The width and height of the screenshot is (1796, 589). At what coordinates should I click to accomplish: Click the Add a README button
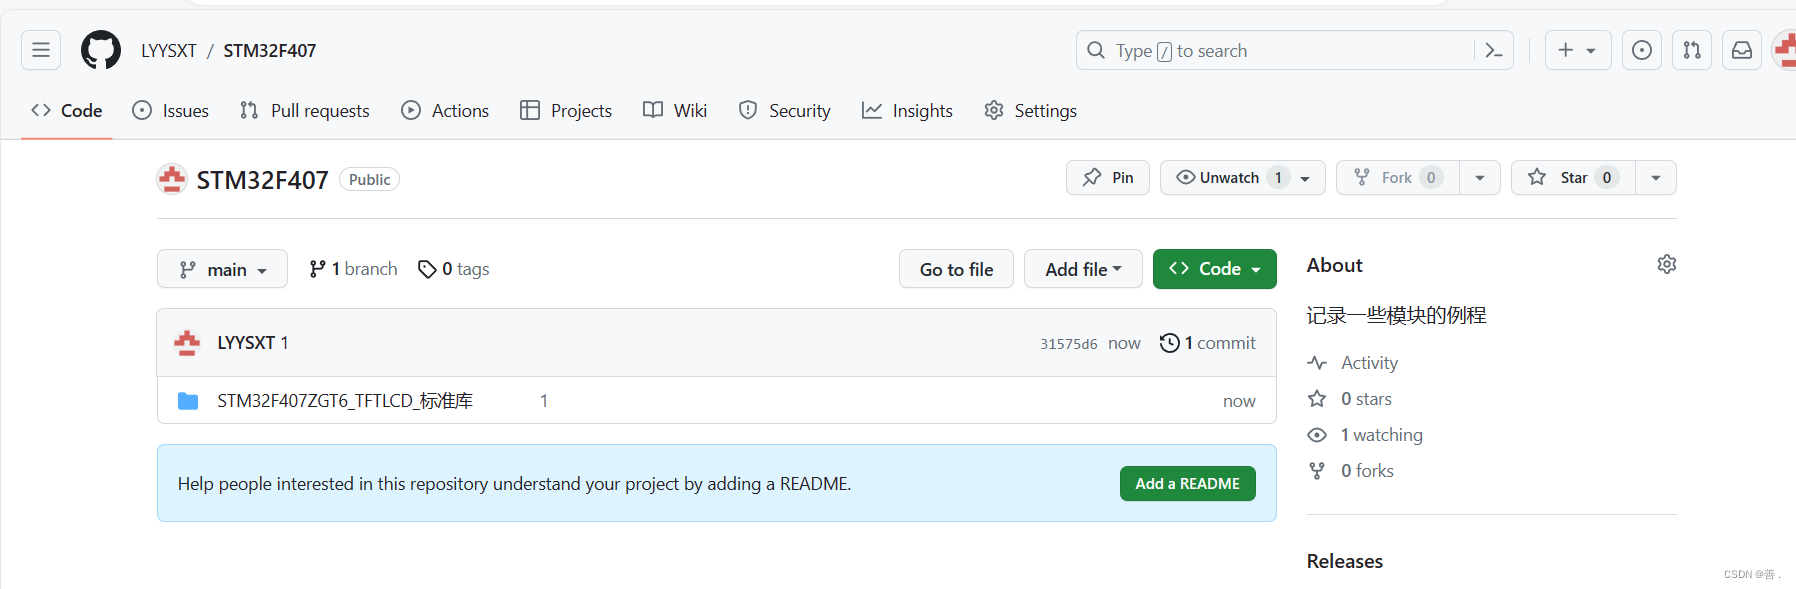(x=1188, y=484)
